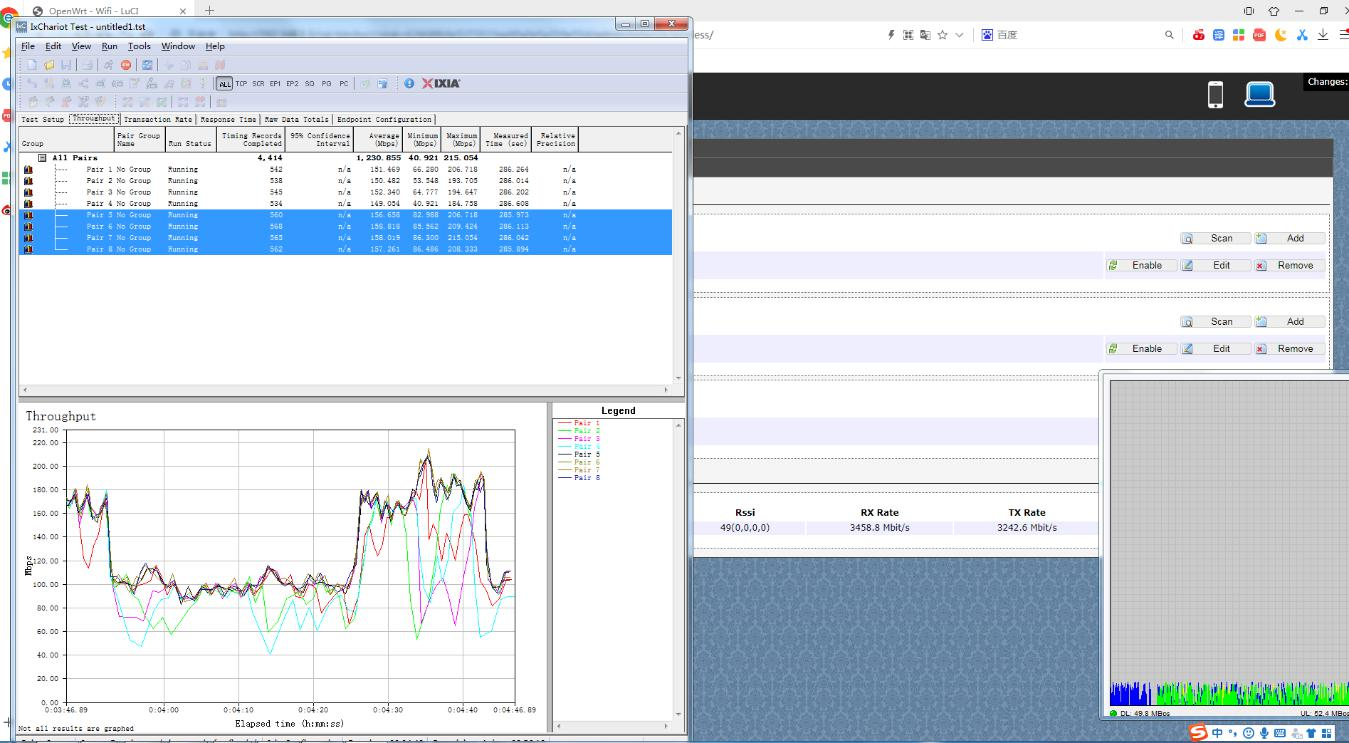Toggle the TCP filter button
Viewport: 1349px width, 743px height.
tap(241, 84)
